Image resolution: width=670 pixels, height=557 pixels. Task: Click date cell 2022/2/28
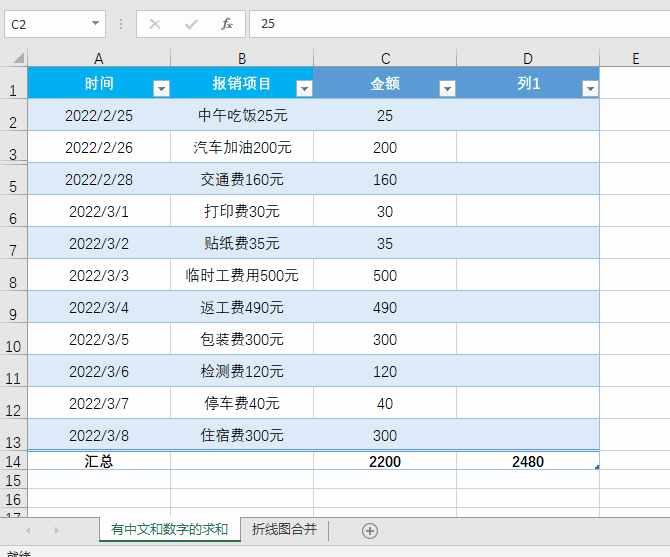[x=99, y=179]
